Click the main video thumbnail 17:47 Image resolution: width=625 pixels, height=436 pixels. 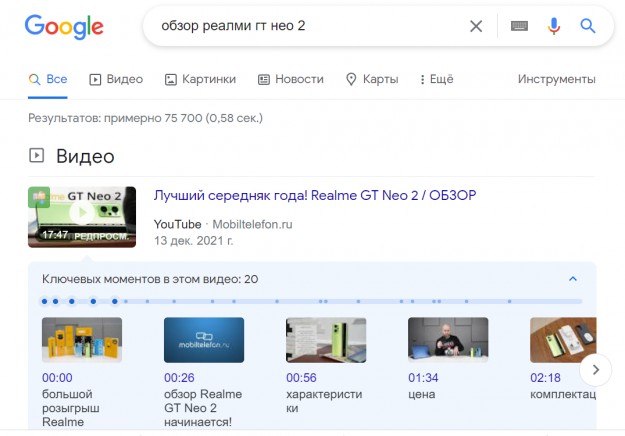point(82,217)
